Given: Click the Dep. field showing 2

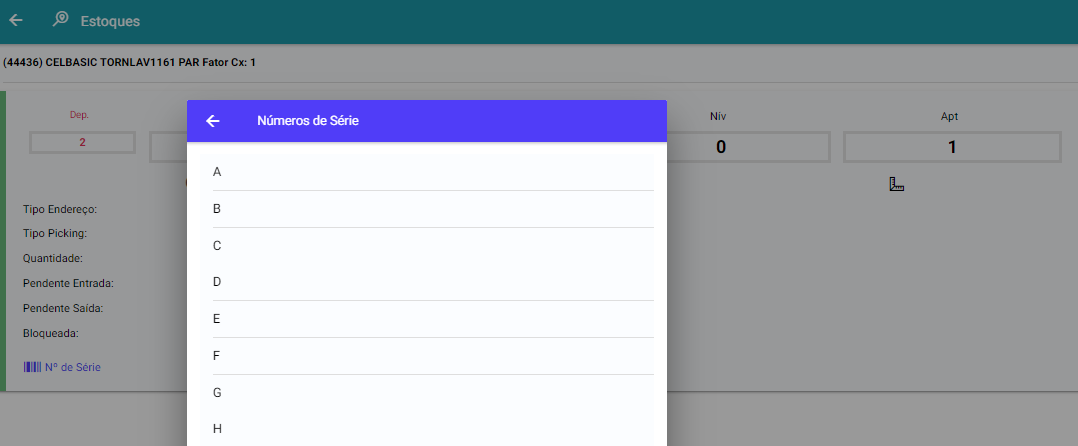Looking at the screenshot, I should click(82, 142).
